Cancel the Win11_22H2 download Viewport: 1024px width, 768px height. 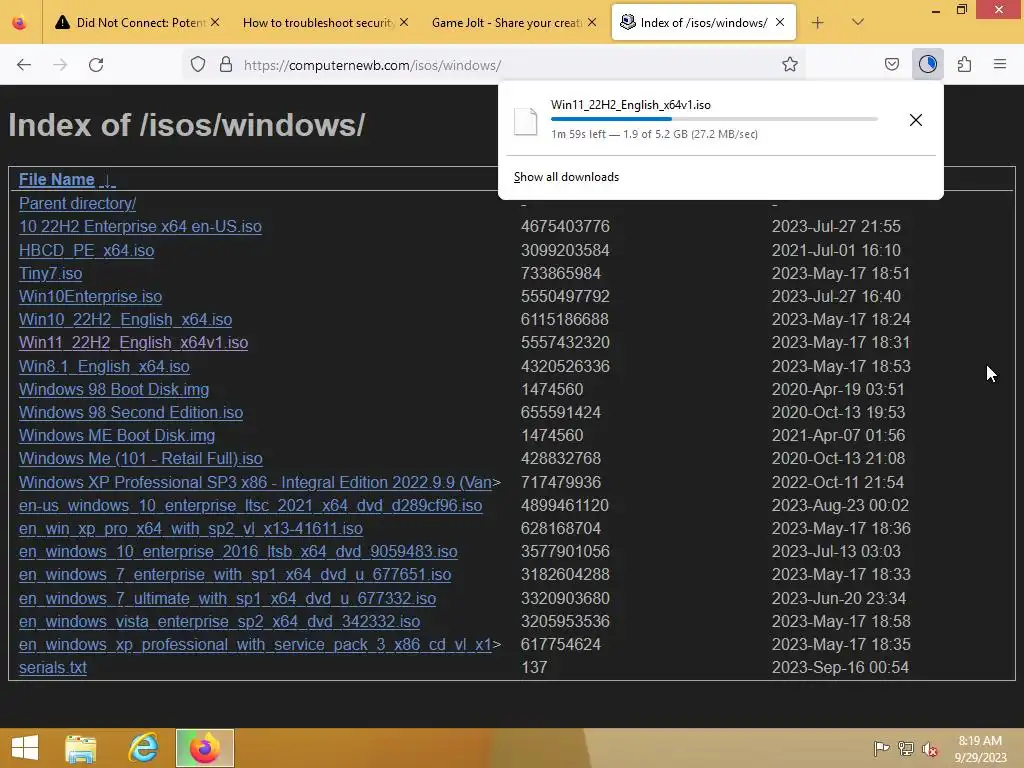click(916, 120)
